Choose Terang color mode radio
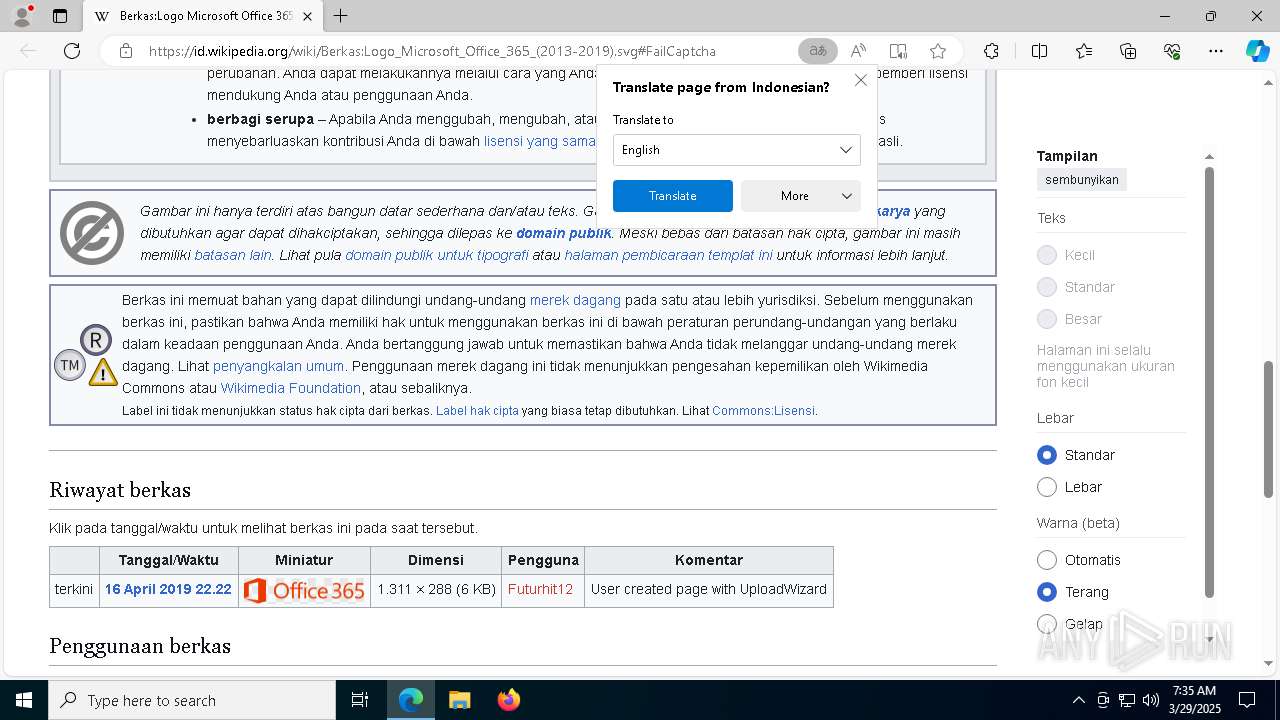 [1047, 592]
